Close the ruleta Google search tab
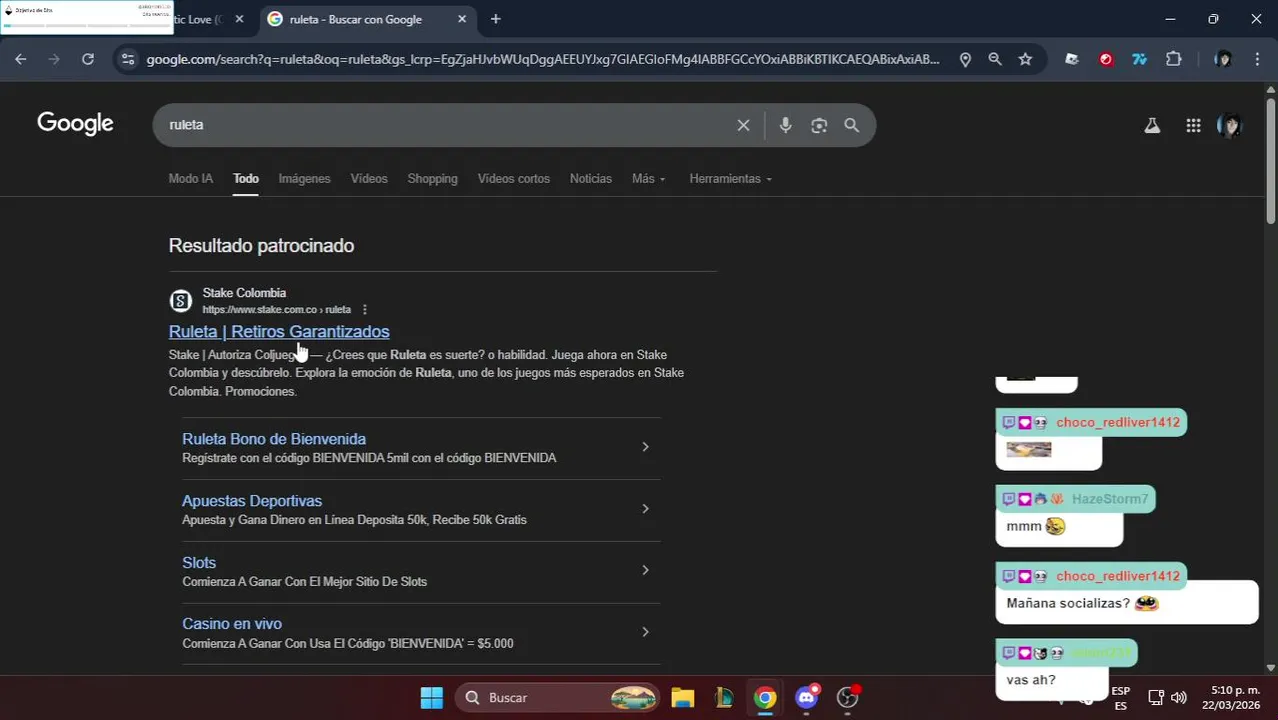Image resolution: width=1278 pixels, height=720 pixels. coord(462,19)
